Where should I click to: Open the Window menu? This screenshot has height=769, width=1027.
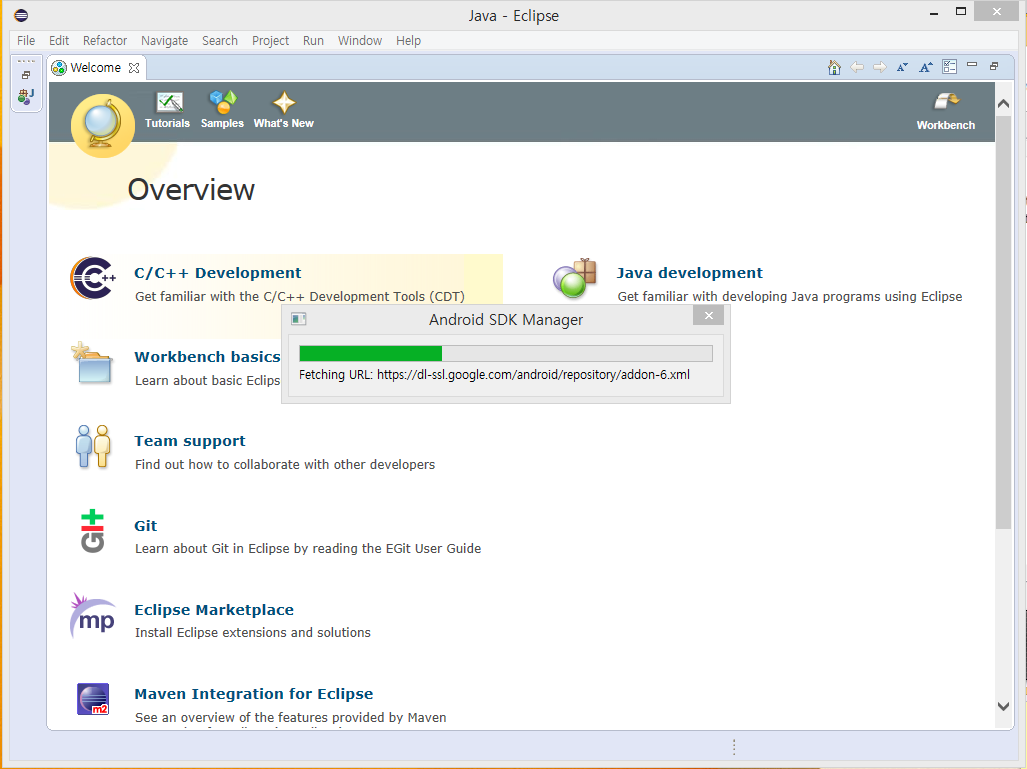(360, 41)
